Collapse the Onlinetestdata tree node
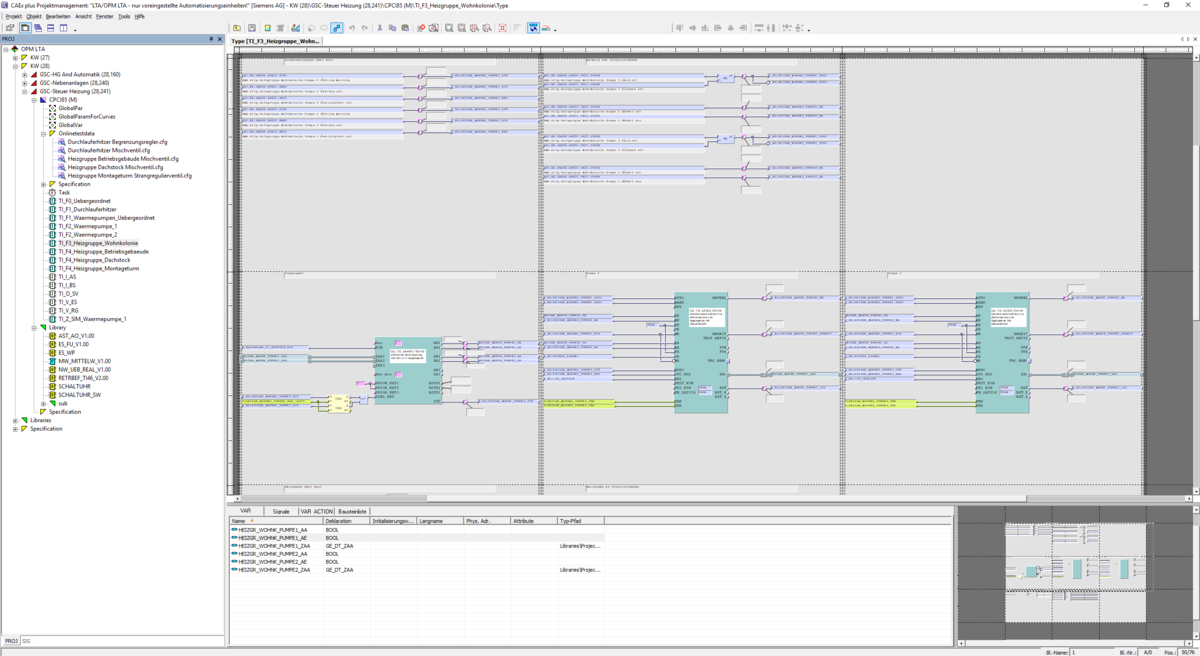The height and width of the screenshot is (656, 1200). point(43,133)
